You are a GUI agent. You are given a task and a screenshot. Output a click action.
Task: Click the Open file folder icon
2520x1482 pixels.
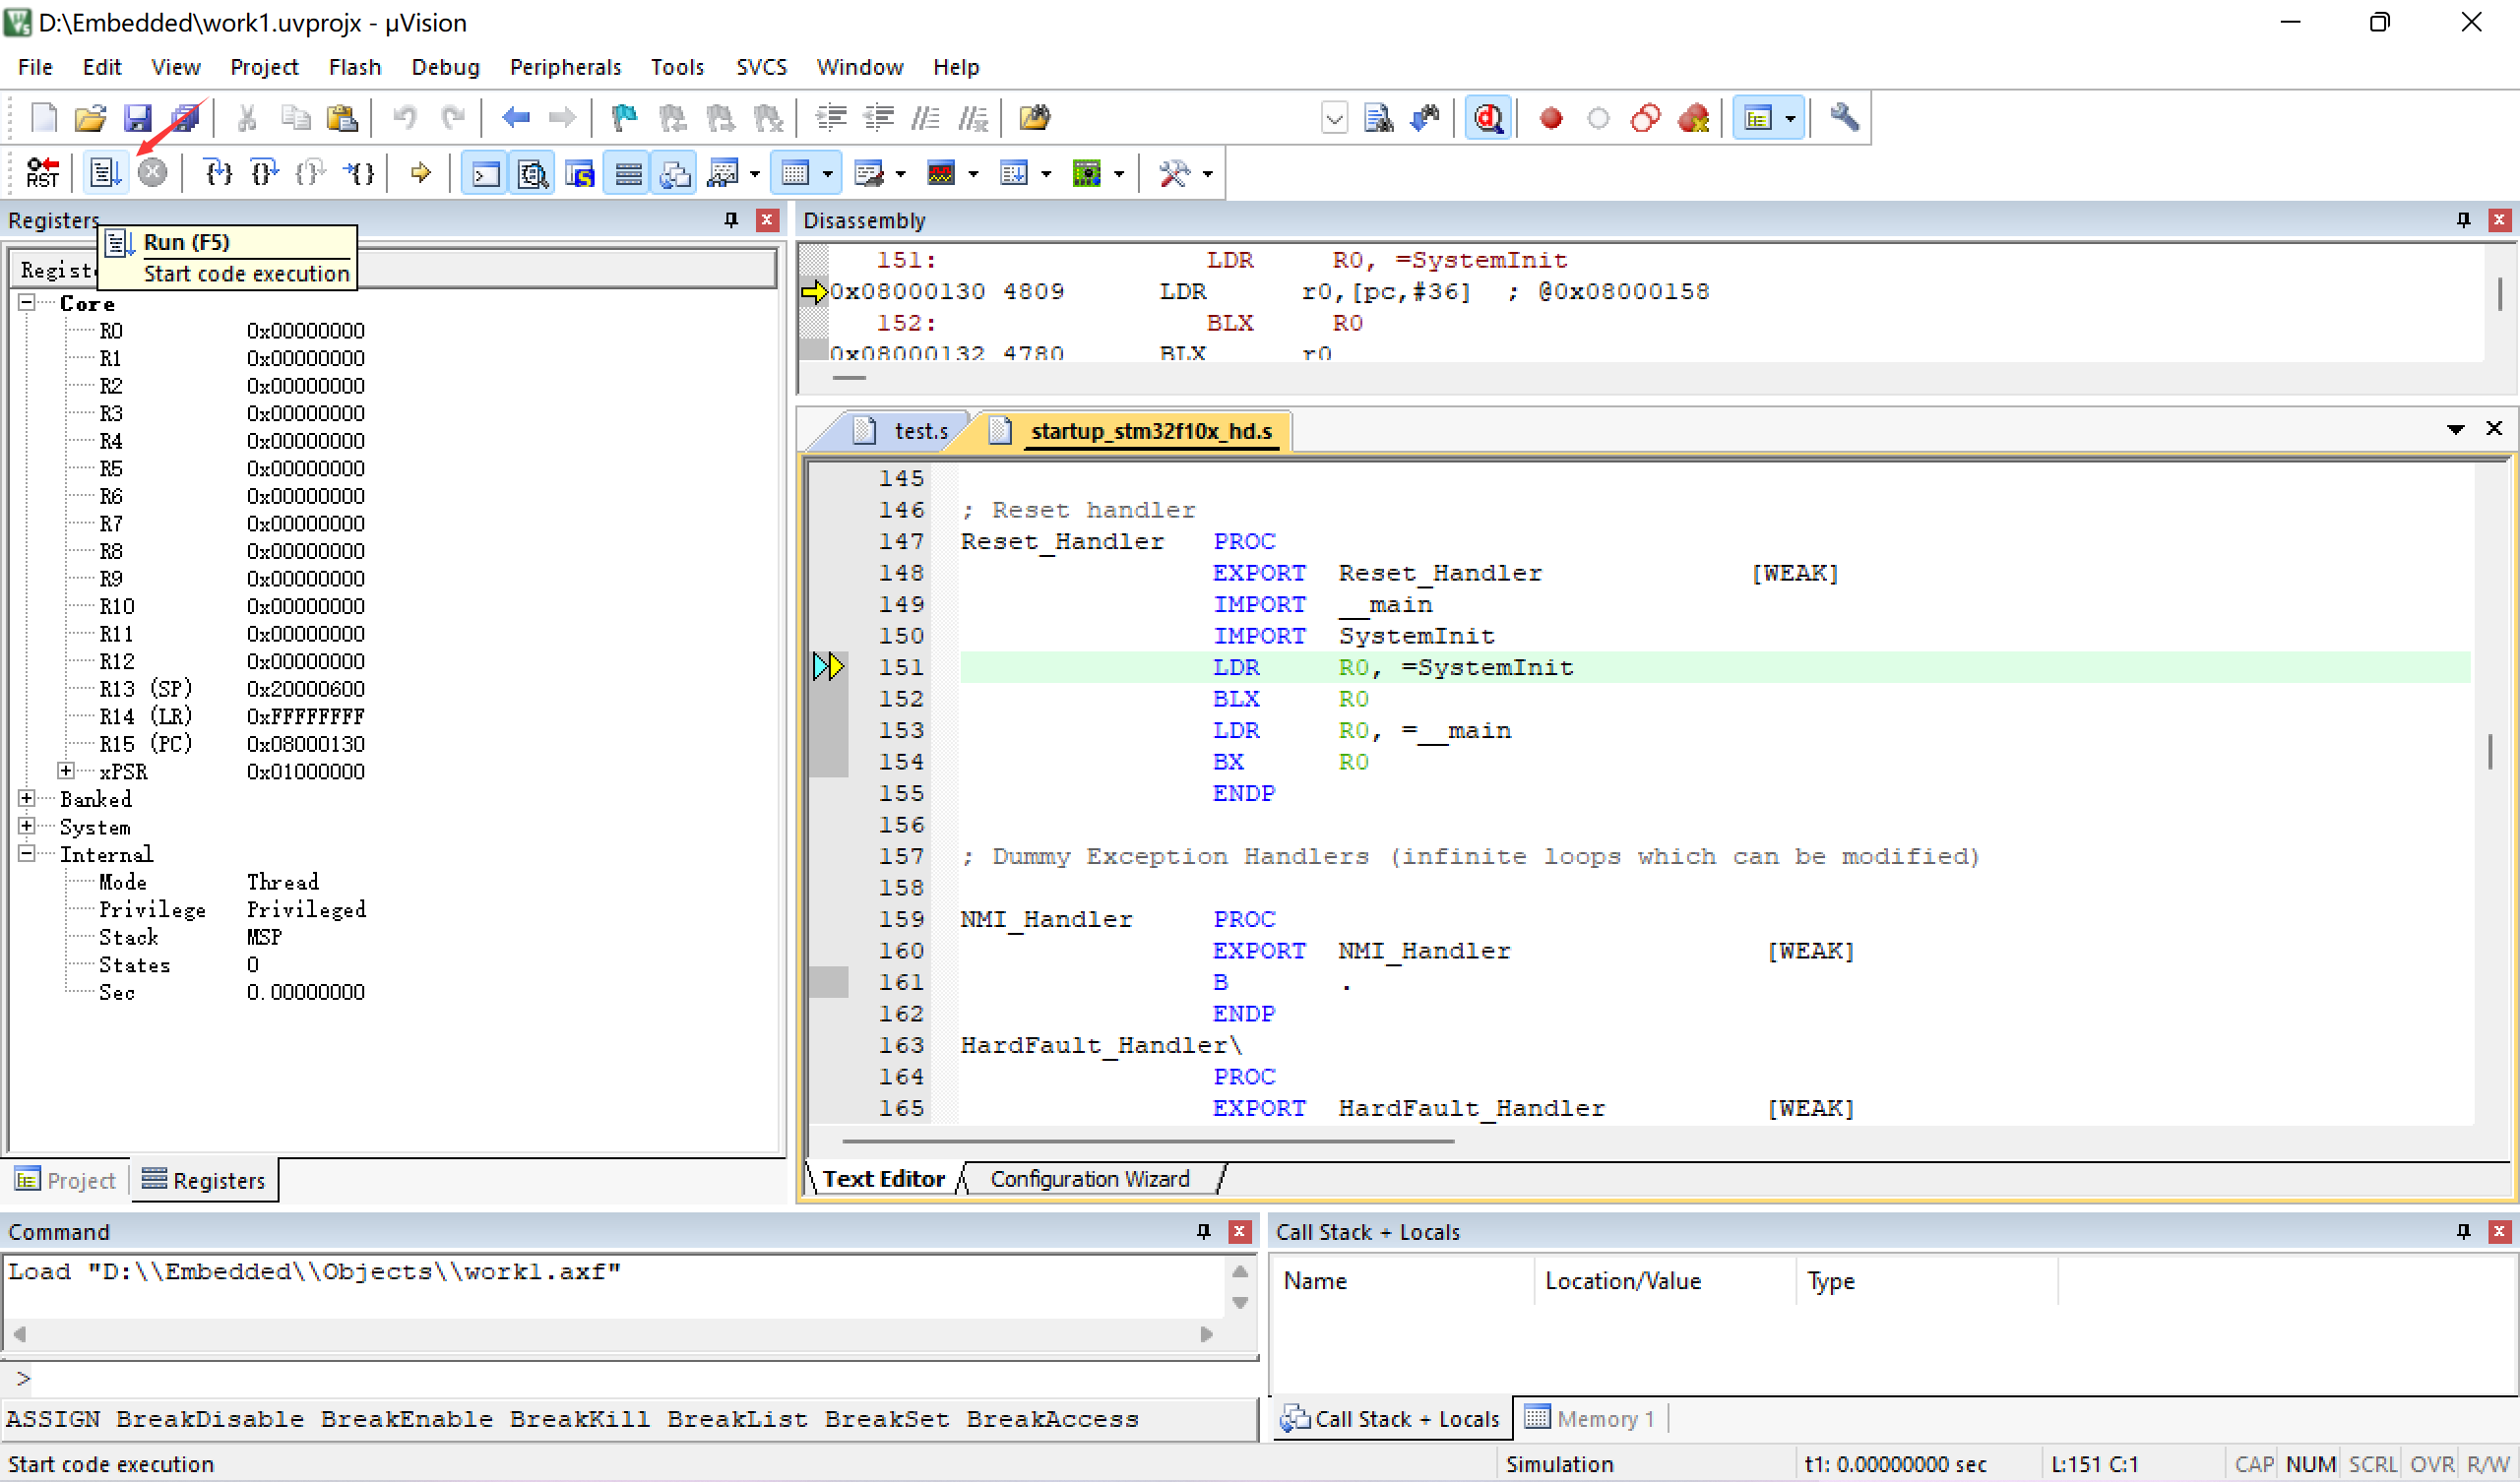point(90,118)
